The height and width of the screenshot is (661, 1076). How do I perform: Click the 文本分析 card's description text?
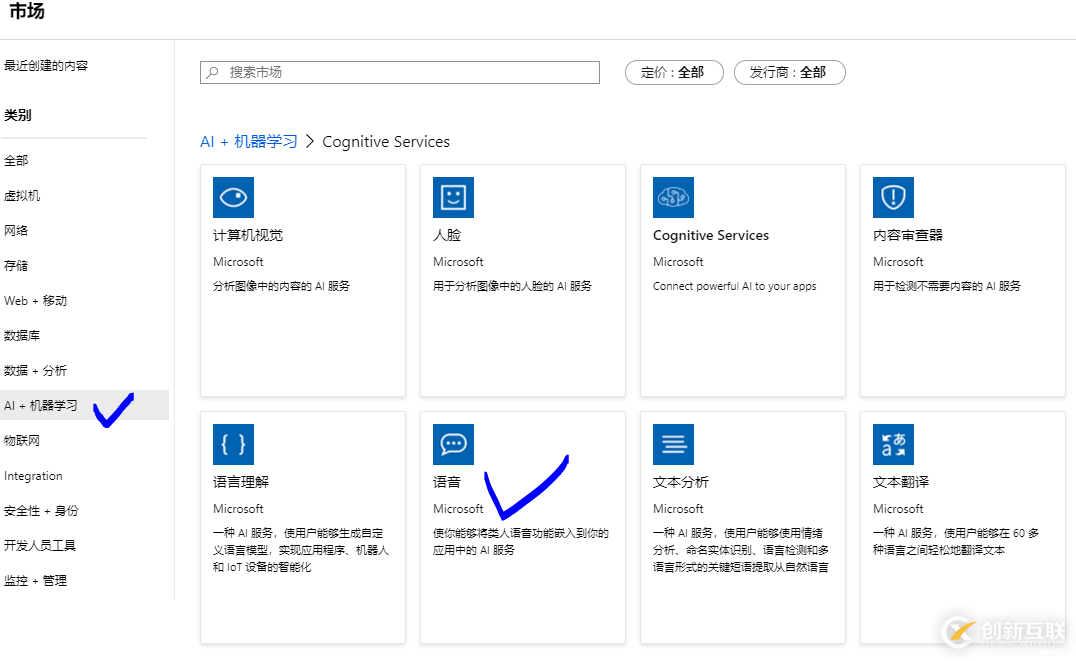click(x=741, y=550)
